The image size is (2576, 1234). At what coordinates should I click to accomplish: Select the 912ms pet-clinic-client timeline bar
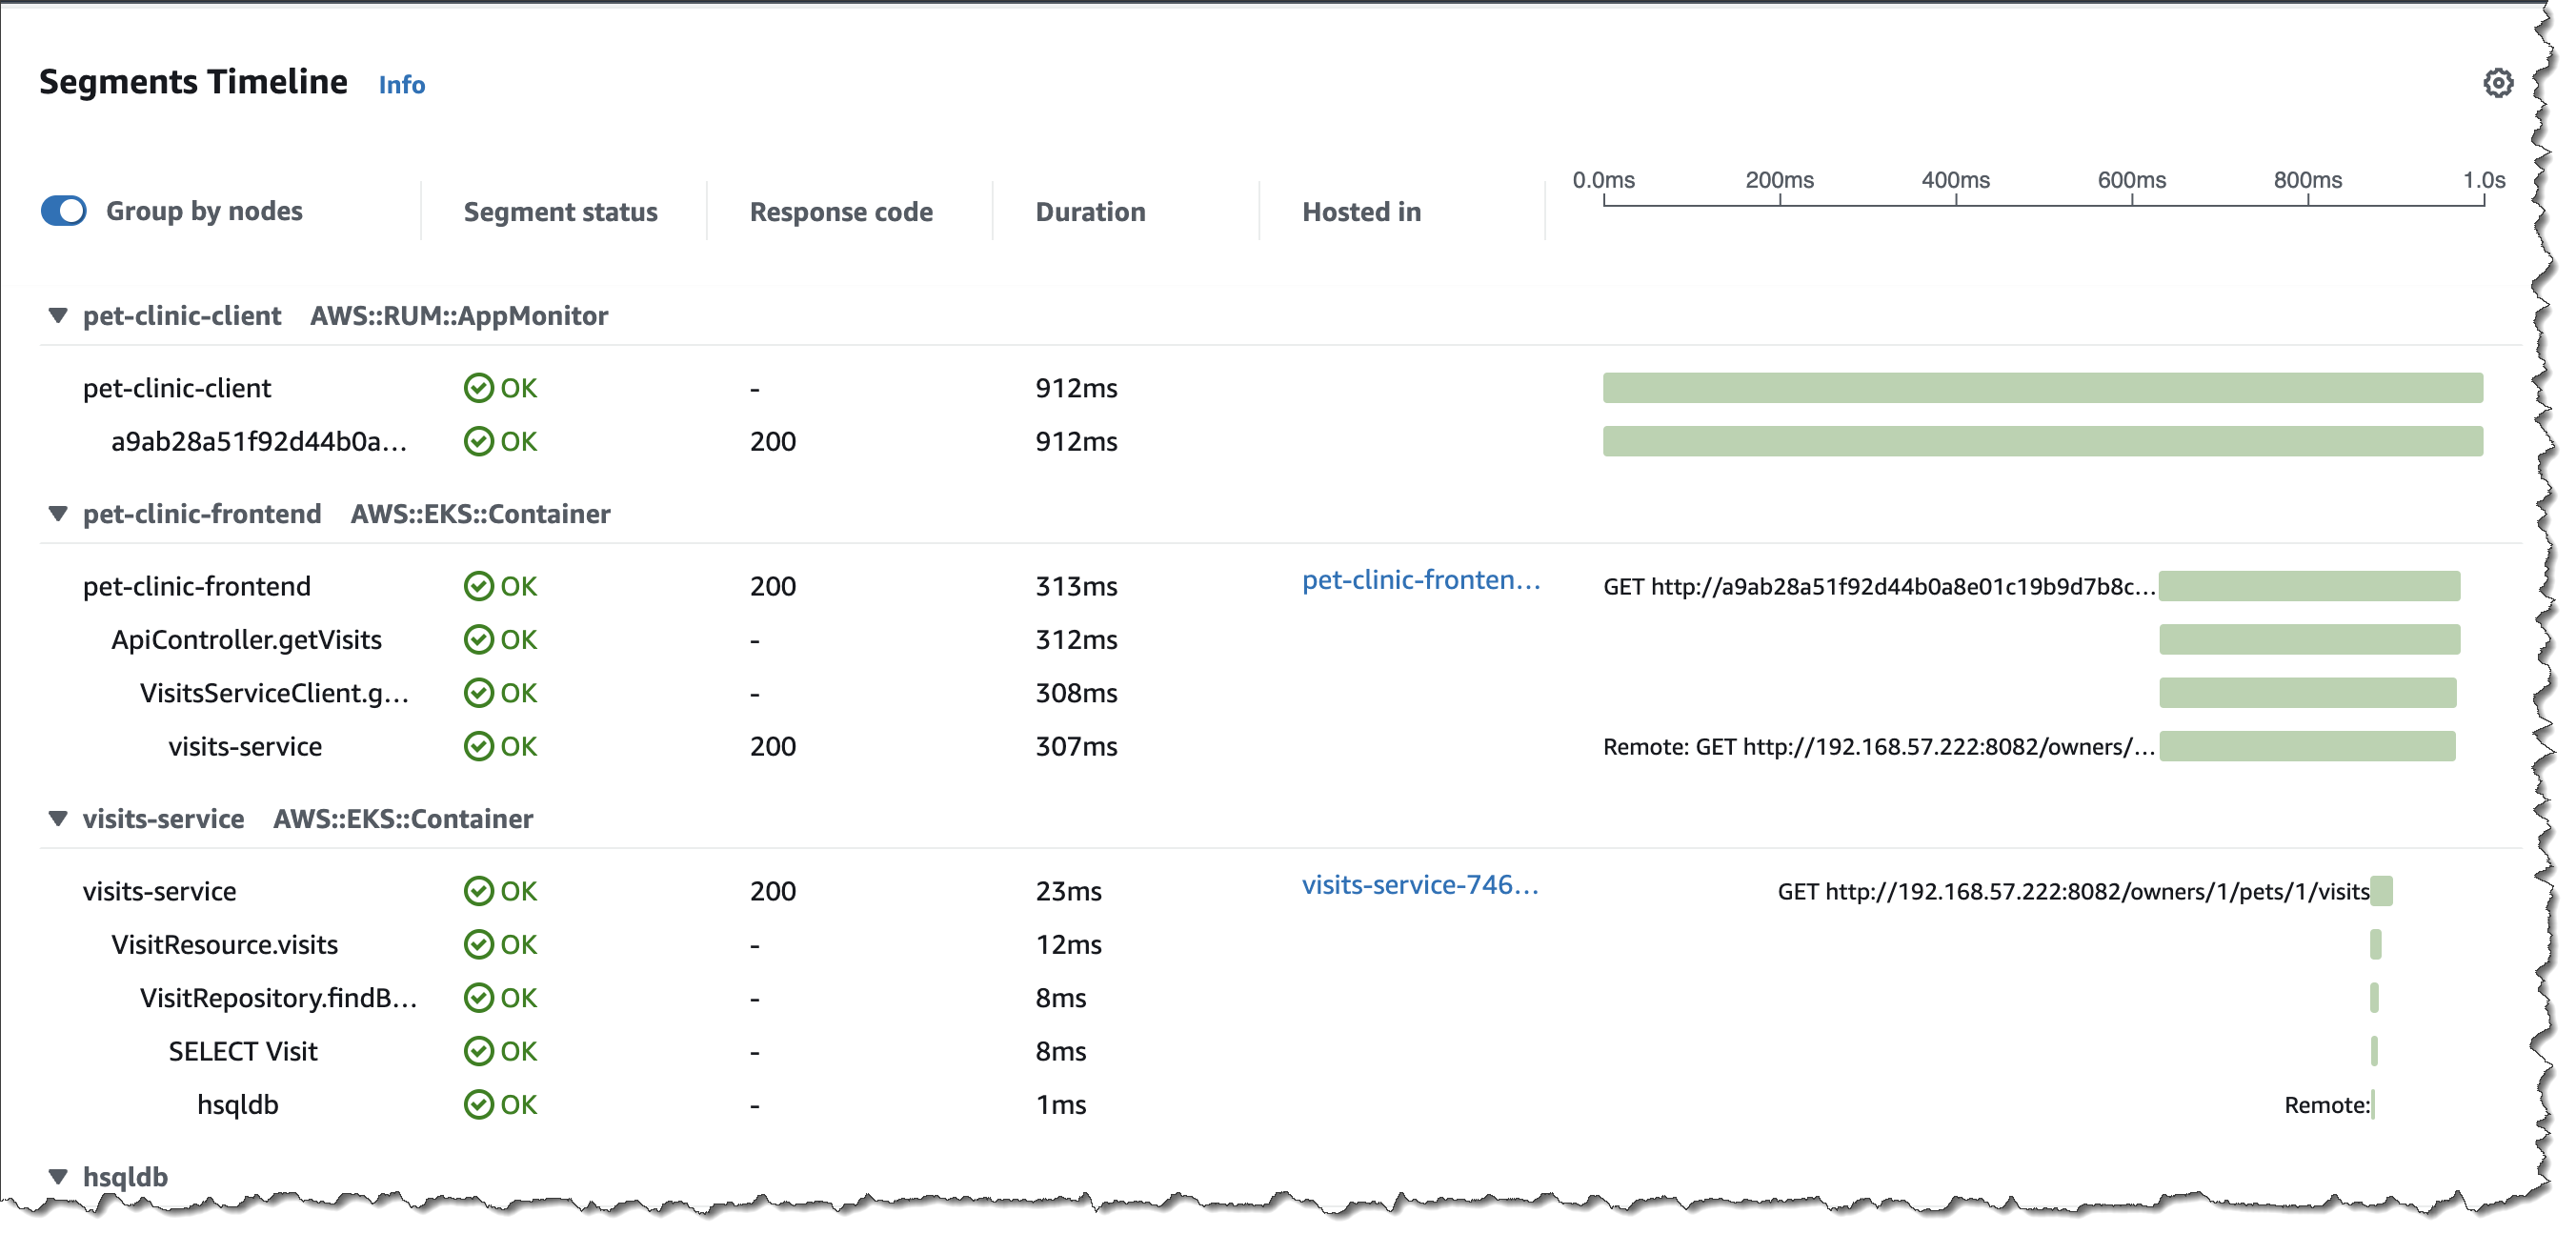[x=2042, y=388]
